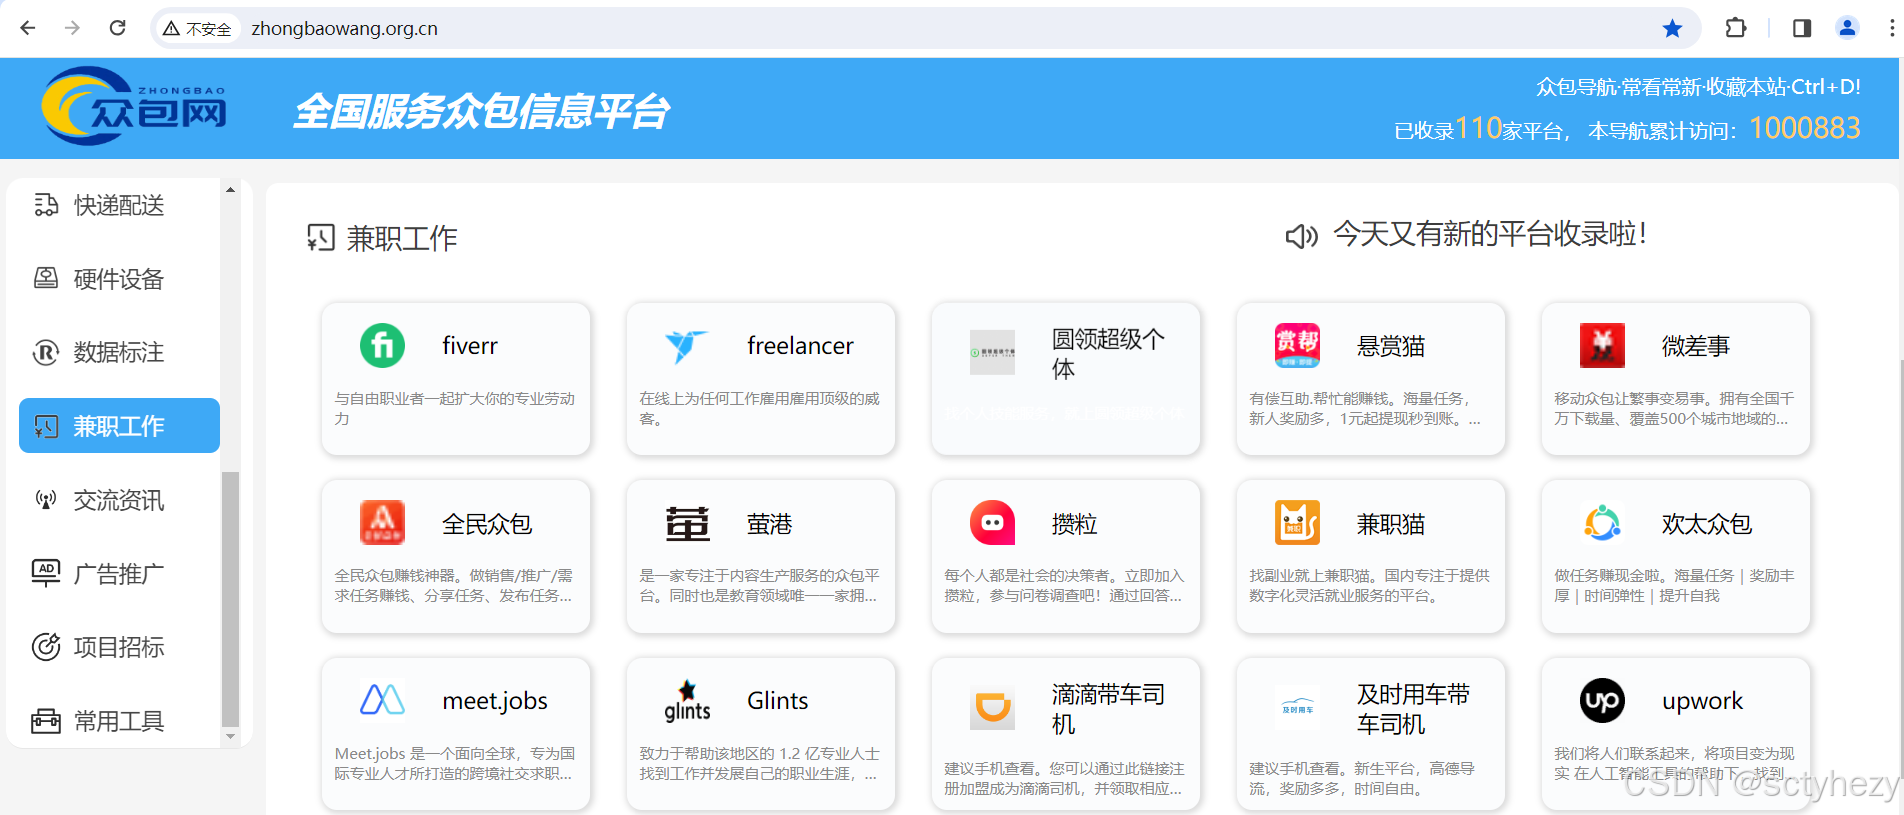Click the 全民众包 logo icon
This screenshot has width=1904, height=815.
(382, 523)
